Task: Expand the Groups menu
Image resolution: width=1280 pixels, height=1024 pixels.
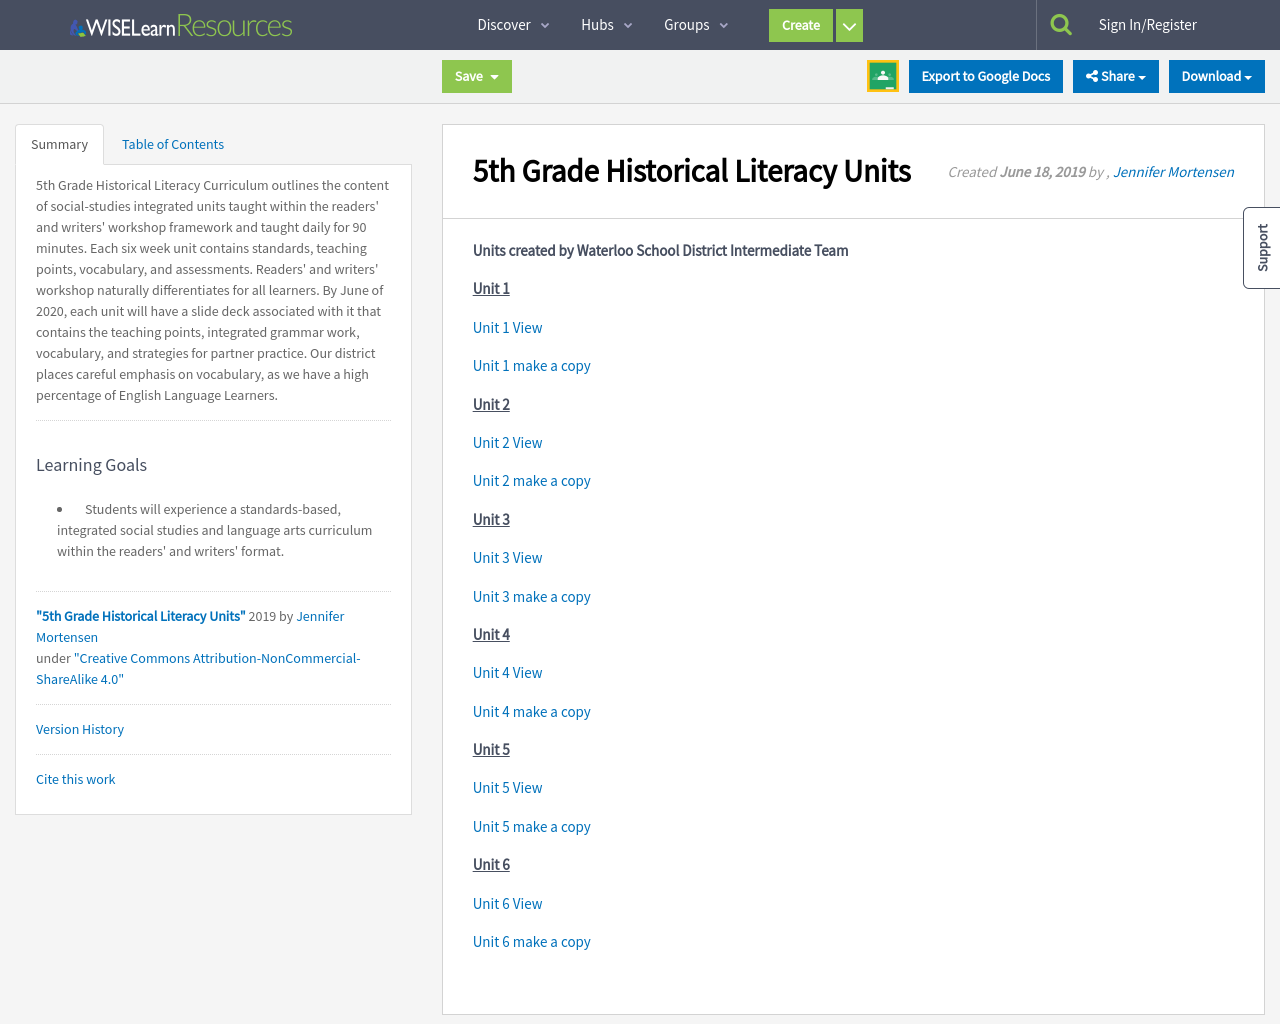Action: point(695,25)
